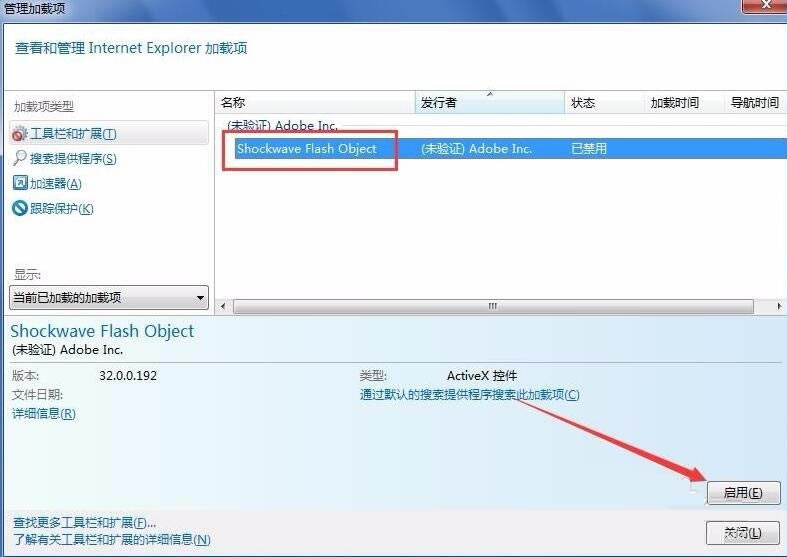
Task: Sort the list by 发行者 column header
Action: [490, 102]
